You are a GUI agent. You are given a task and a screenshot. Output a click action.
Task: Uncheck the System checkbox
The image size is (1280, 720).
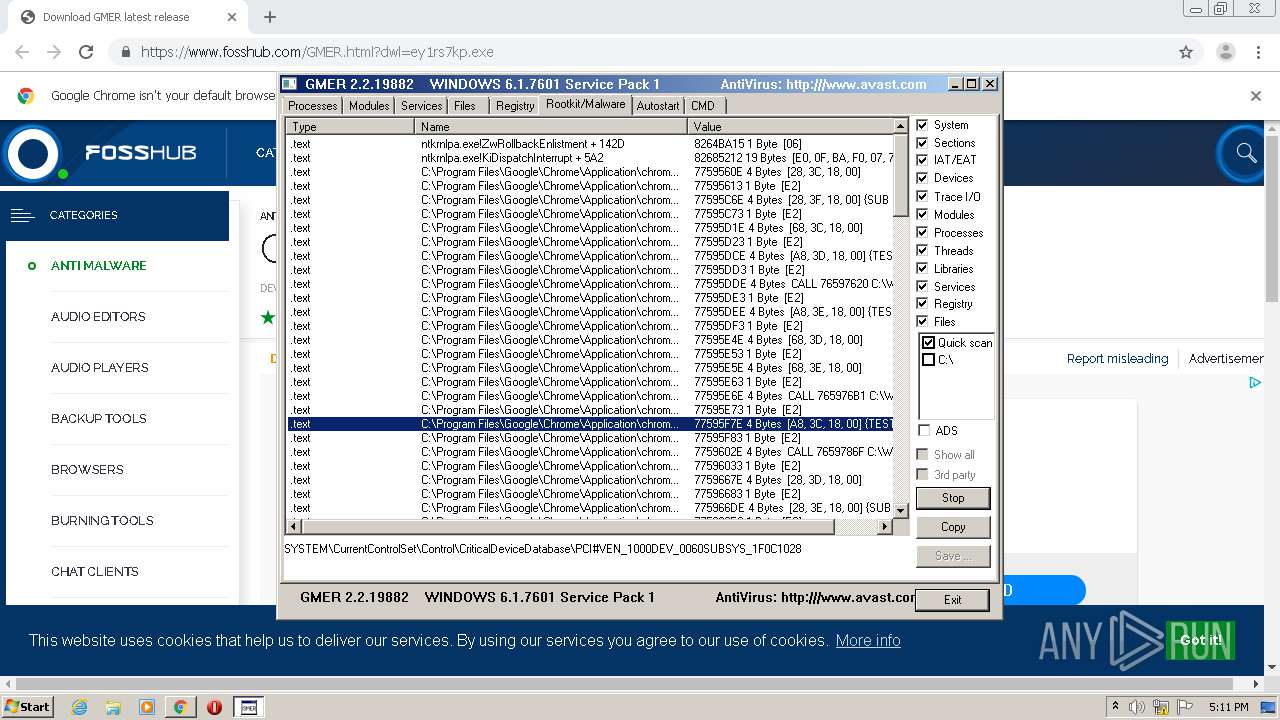click(x=922, y=125)
